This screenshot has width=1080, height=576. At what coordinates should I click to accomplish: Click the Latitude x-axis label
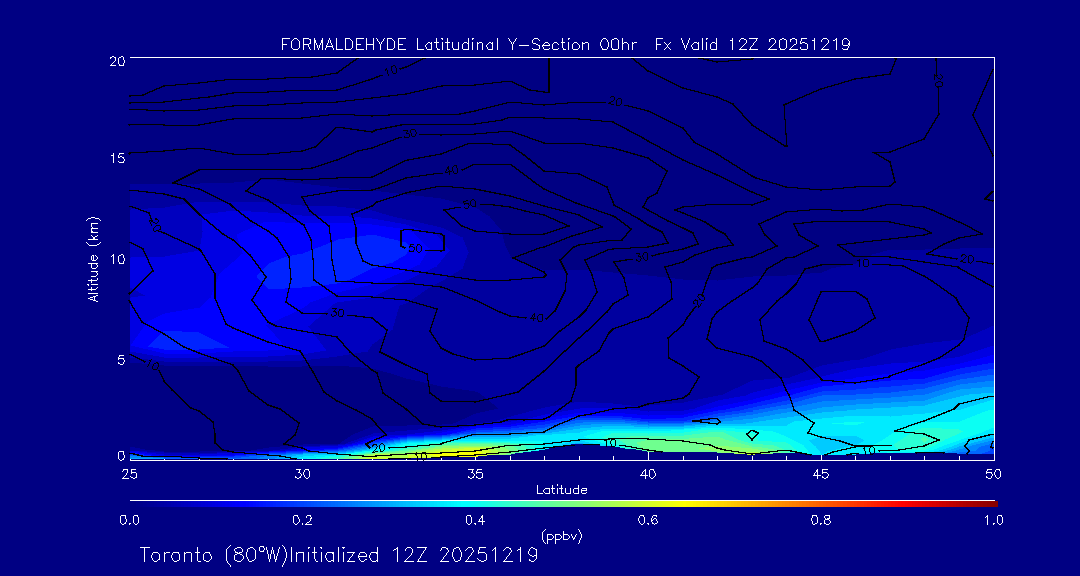(x=561, y=489)
